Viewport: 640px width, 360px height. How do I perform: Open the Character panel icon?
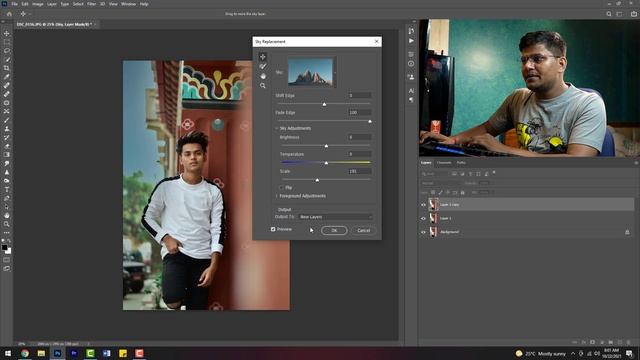(411, 90)
